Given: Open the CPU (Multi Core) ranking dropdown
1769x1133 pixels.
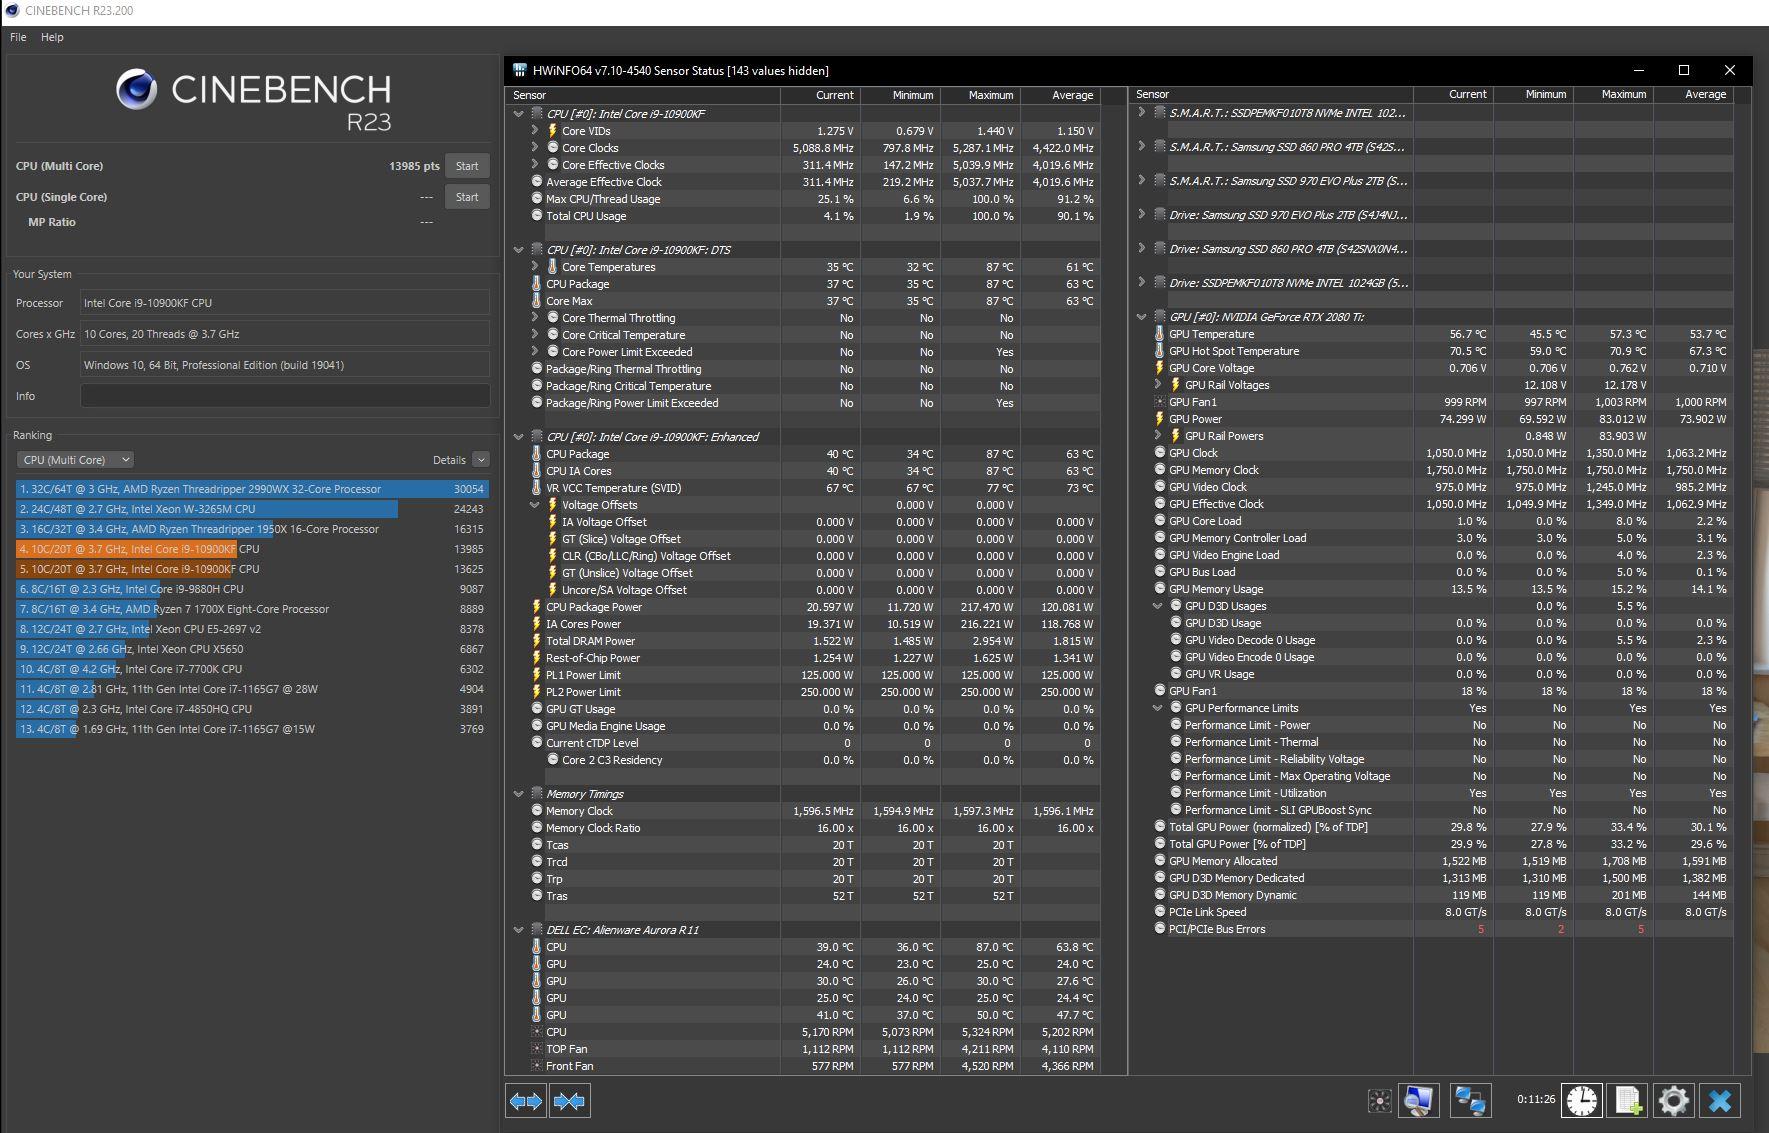Looking at the screenshot, I should 75,460.
